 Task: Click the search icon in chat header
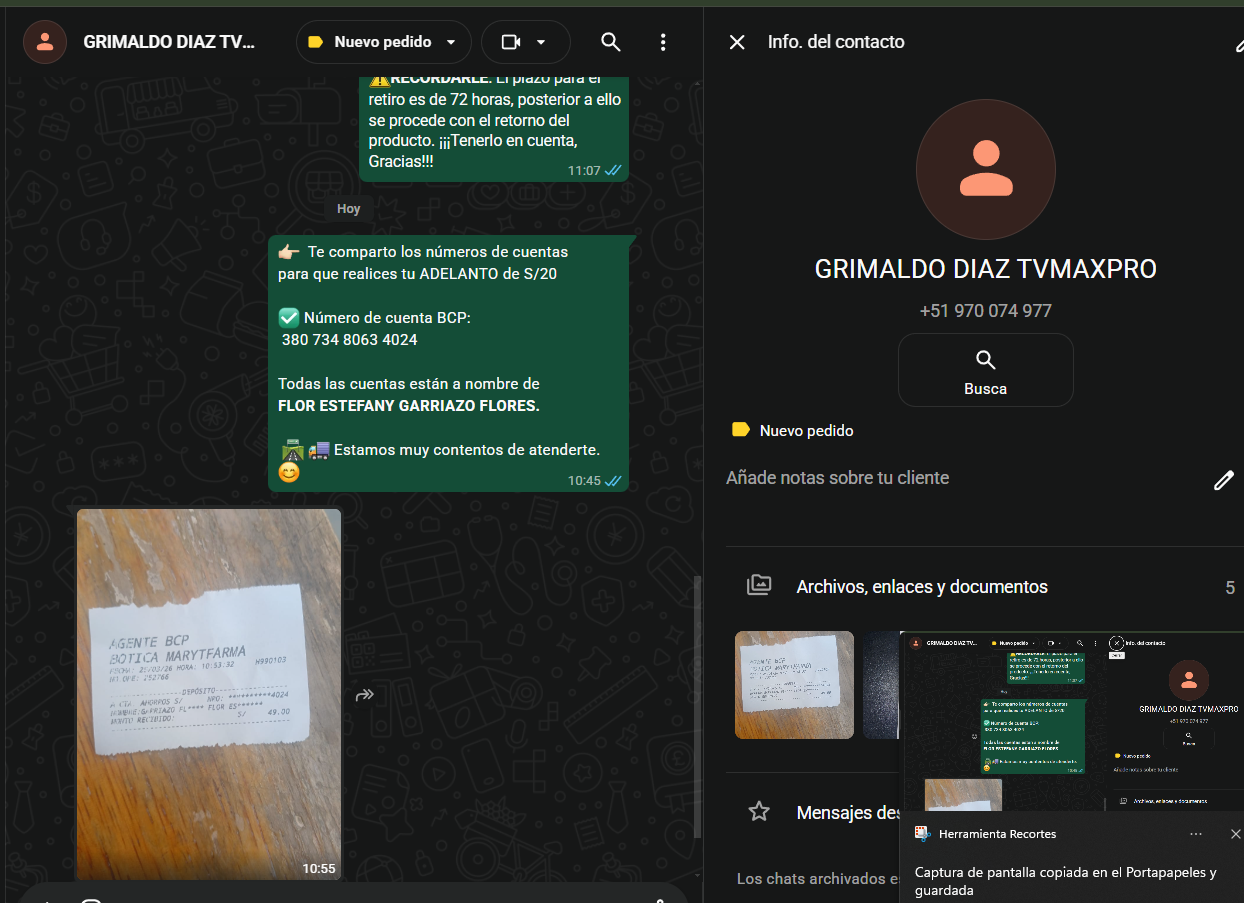coord(610,42)
